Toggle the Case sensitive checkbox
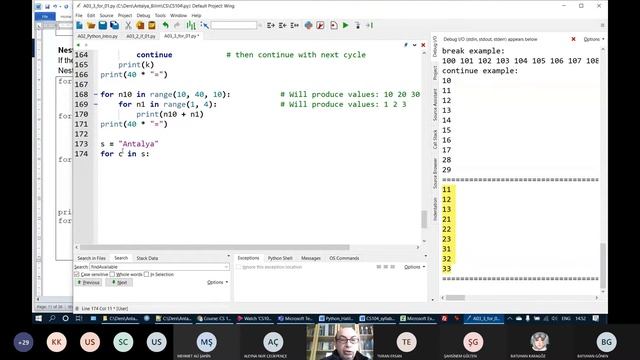 coord(77,274)
